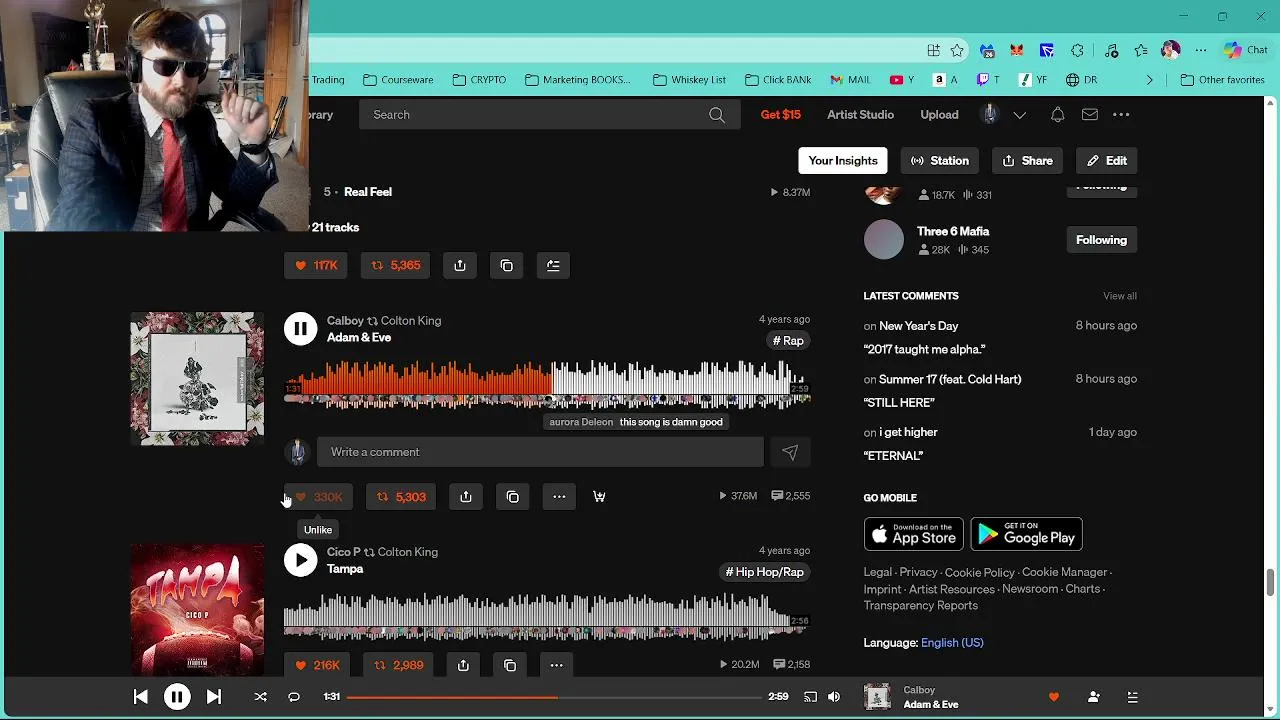The width and height of the screenshot is (1280, 720).
Task: Click the buy cart icon for Adam & Eve
Action: [x=599, y=497]
